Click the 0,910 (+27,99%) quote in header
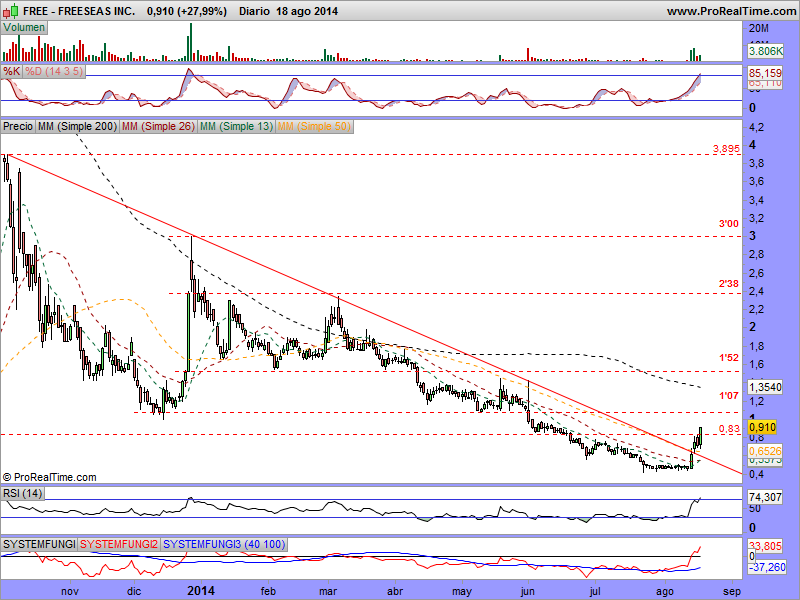Screen dimensions: 800x600 point(187,11)
